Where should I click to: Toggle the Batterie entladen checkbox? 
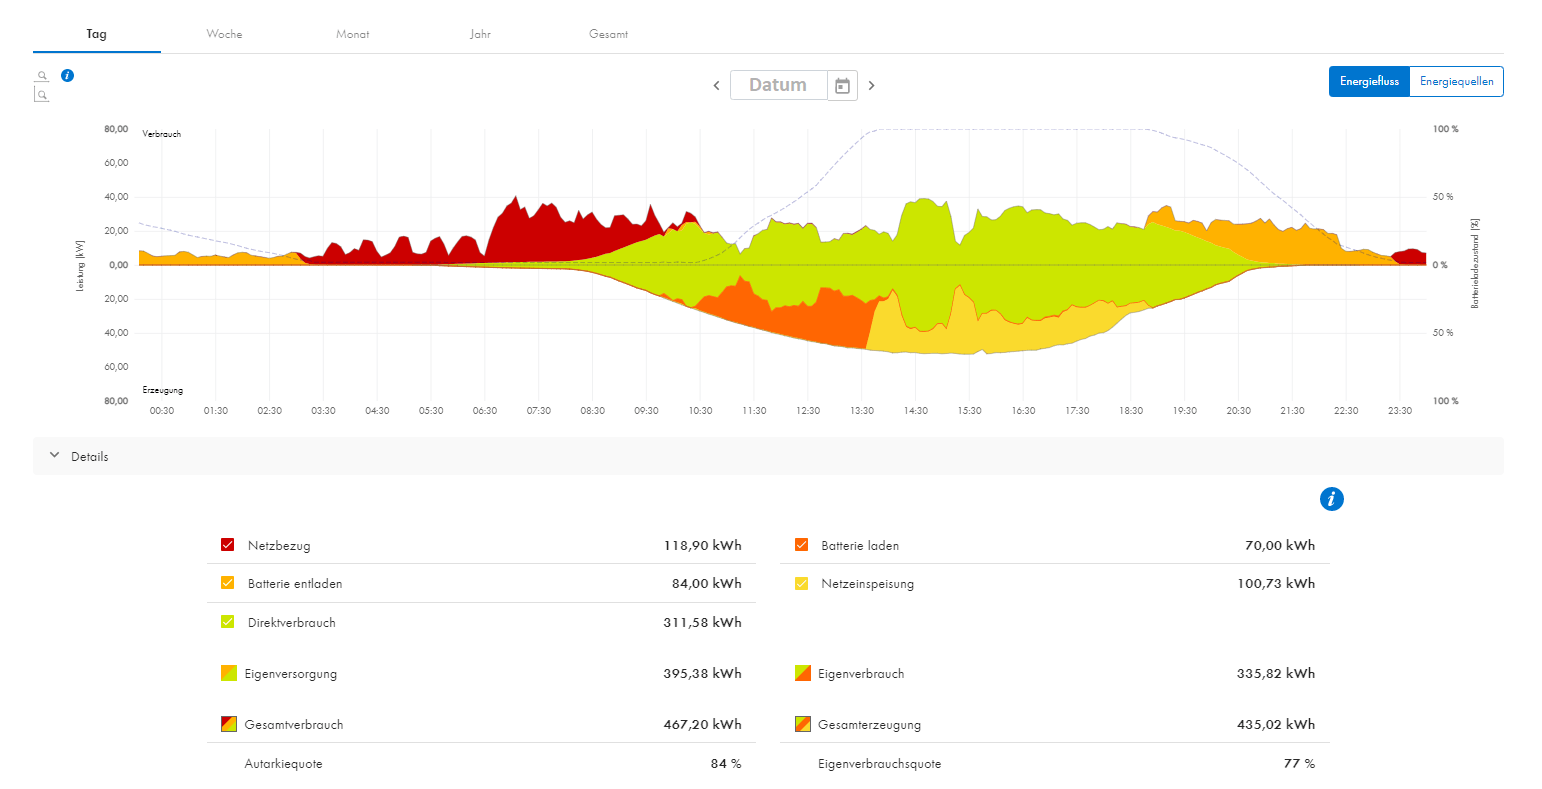click(x=228, y=583)
